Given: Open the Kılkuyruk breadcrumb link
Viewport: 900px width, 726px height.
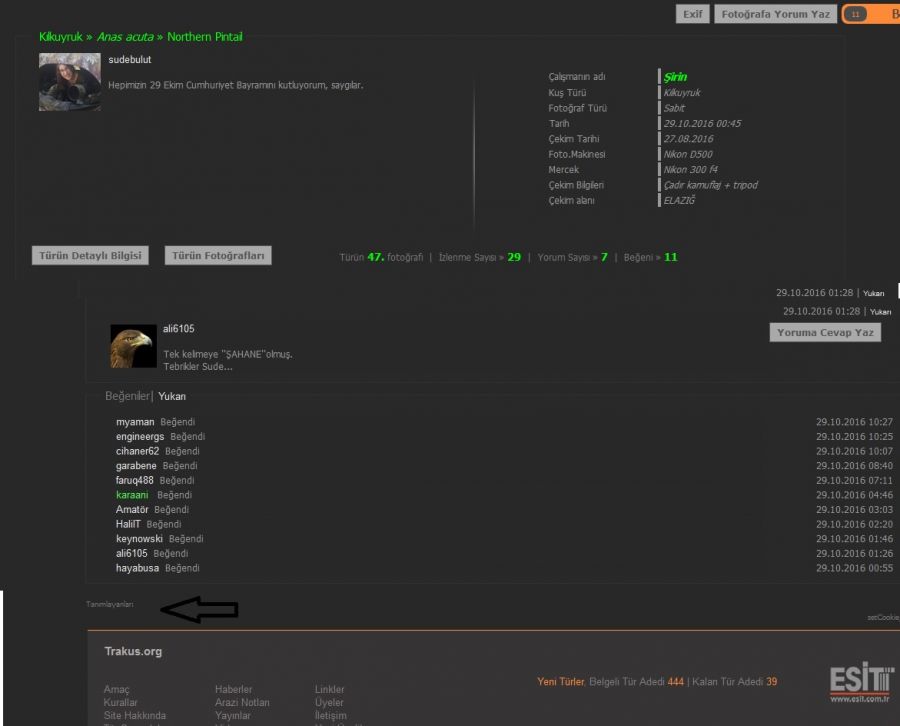Looking at the screenshot, I should pos(61,37).
